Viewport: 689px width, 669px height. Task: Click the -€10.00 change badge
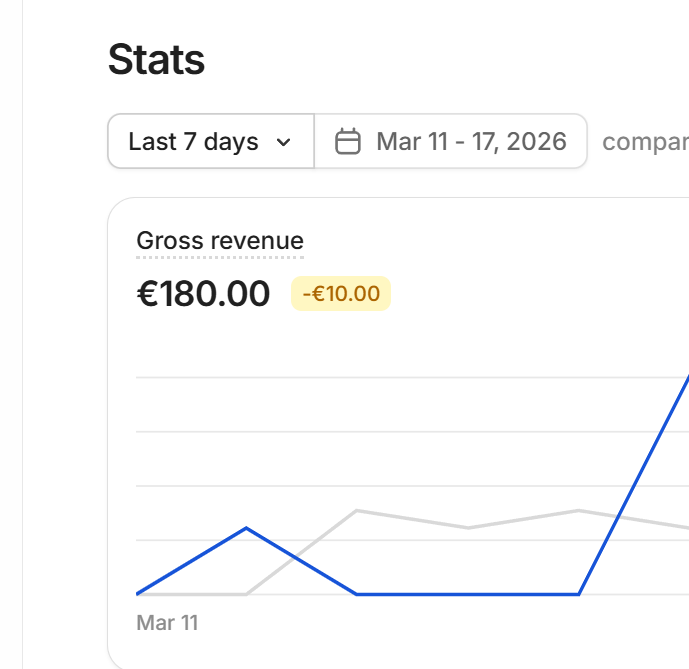[341, 294]
